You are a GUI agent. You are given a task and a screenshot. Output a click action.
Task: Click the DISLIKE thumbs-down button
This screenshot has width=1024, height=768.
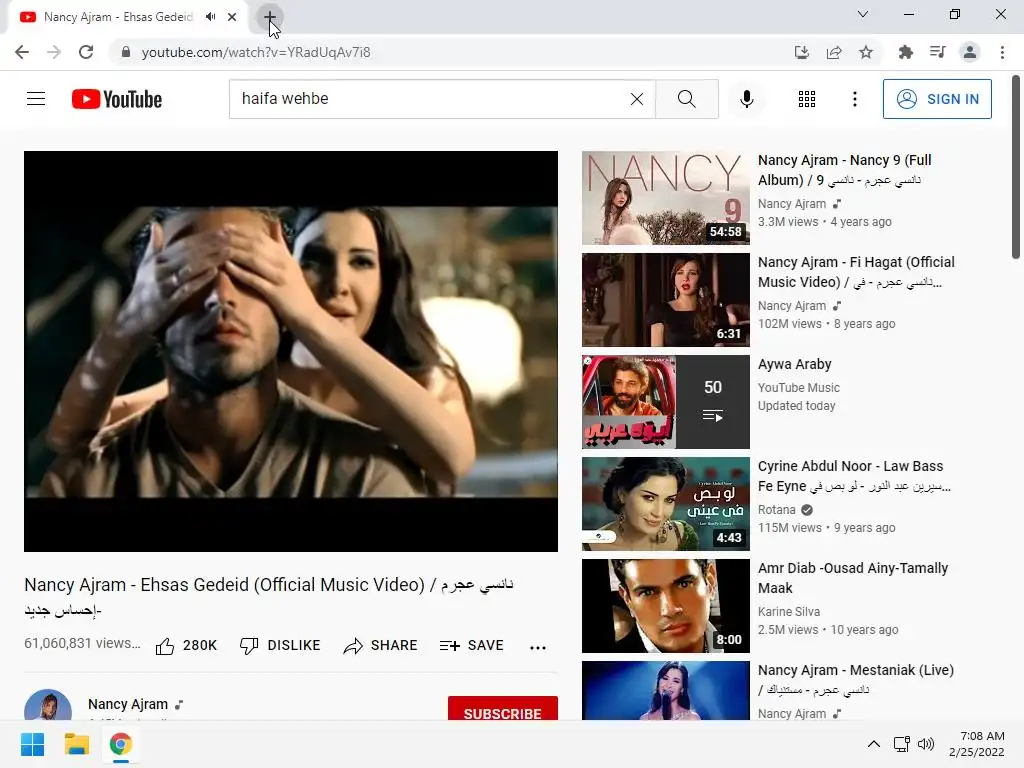coord(280,645)
